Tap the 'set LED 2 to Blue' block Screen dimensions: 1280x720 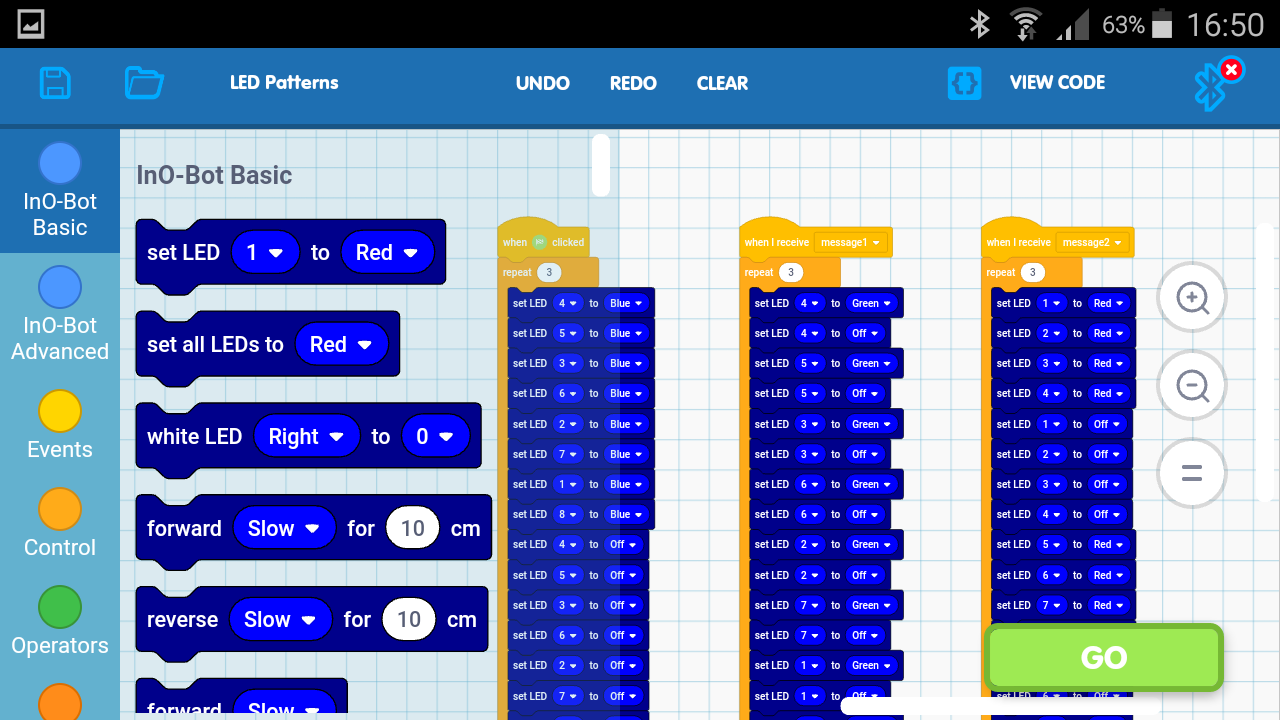pos(581,424)
